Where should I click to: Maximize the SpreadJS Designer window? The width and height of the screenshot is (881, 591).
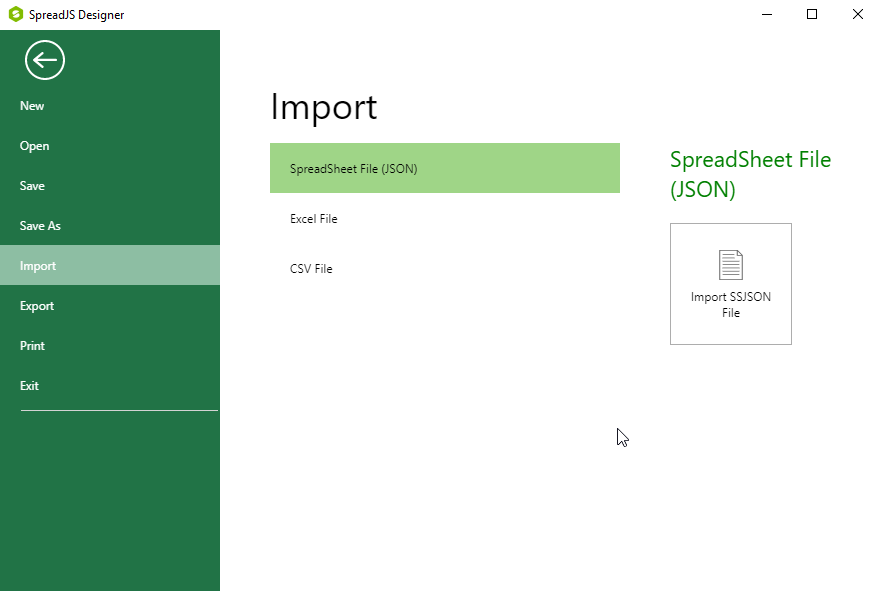812,15
